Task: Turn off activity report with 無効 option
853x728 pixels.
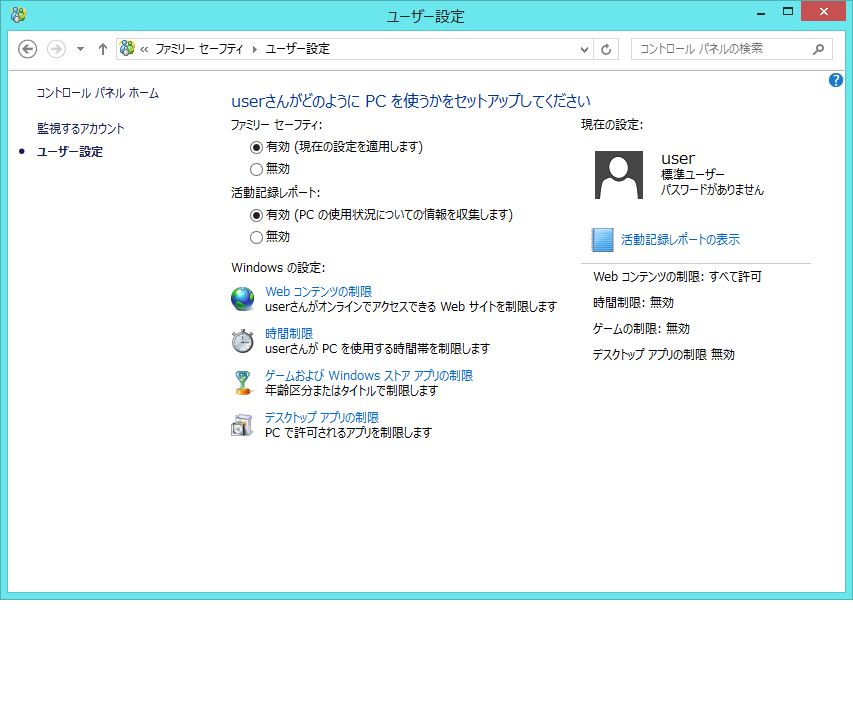Action: click(x=257, y=237)
